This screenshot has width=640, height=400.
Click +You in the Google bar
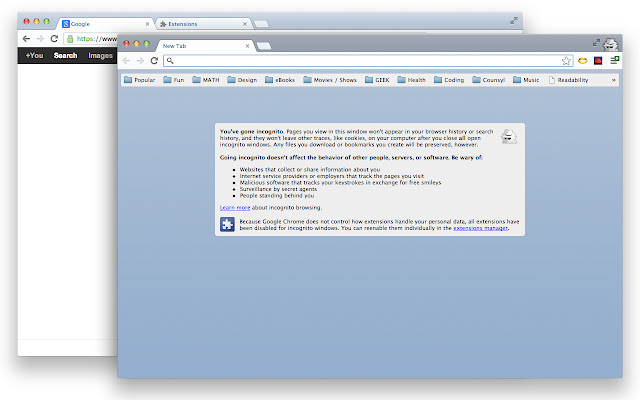(x=34, y=56)
